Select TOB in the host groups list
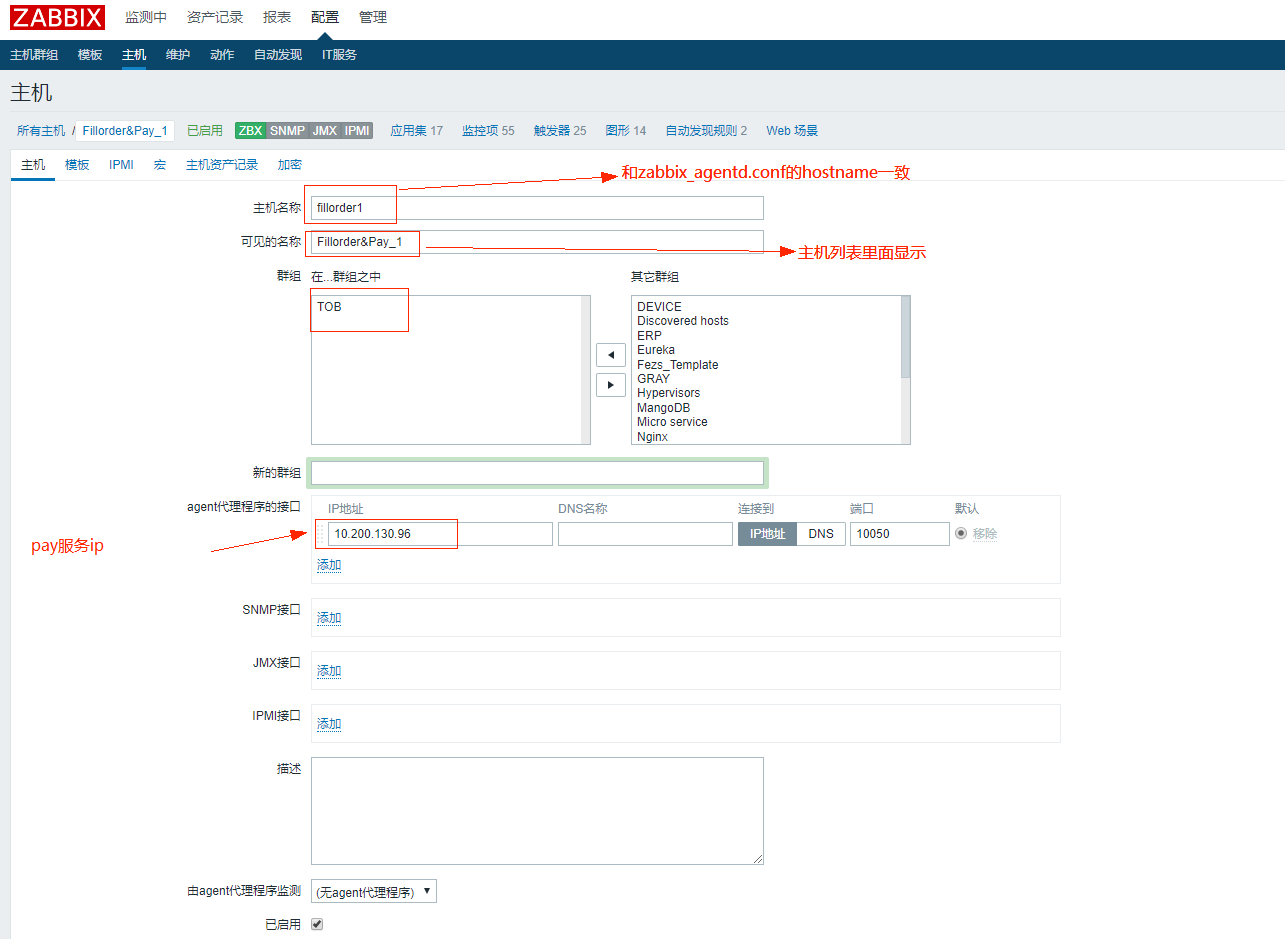The height and width of the screenshot is (939, 1285). [x=329, y=307]
